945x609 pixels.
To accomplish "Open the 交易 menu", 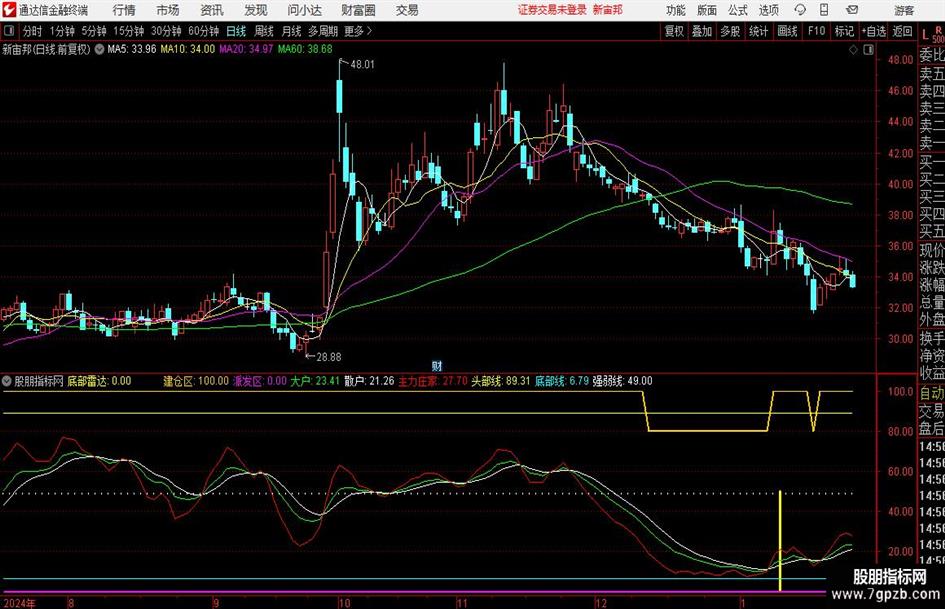I will pos(407,10).
